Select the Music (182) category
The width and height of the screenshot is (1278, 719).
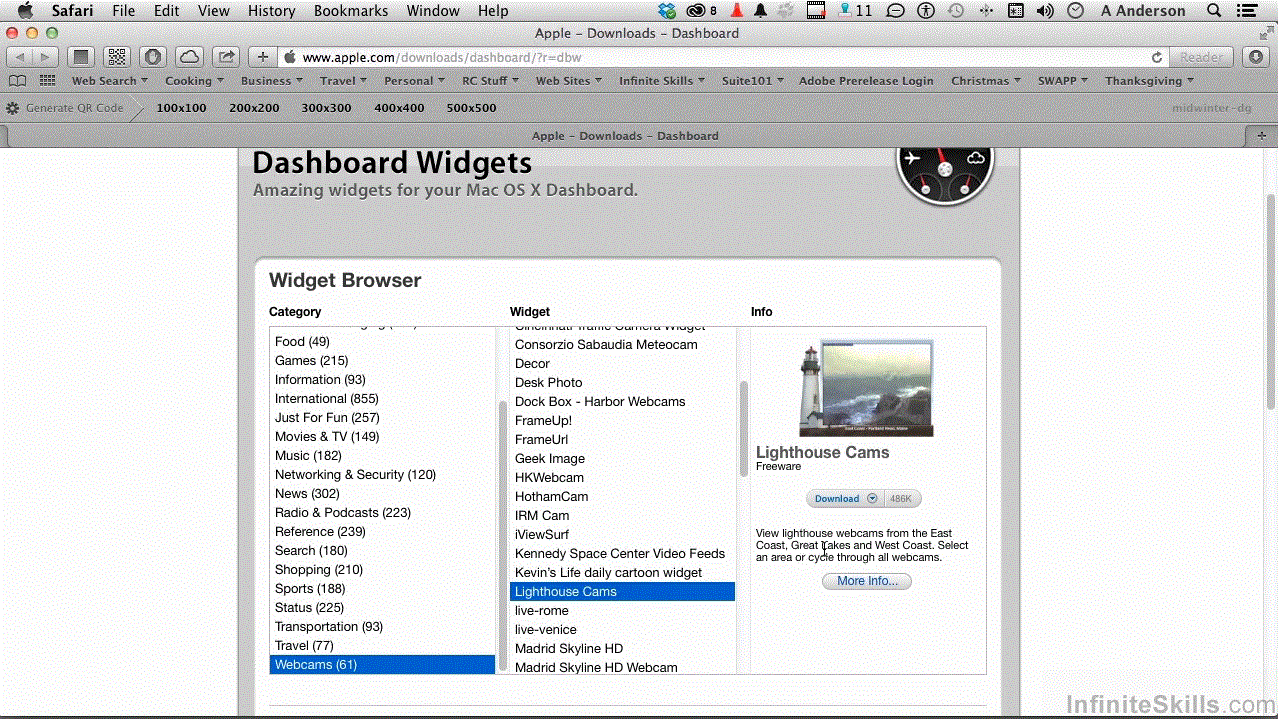(x=382, y=455)
